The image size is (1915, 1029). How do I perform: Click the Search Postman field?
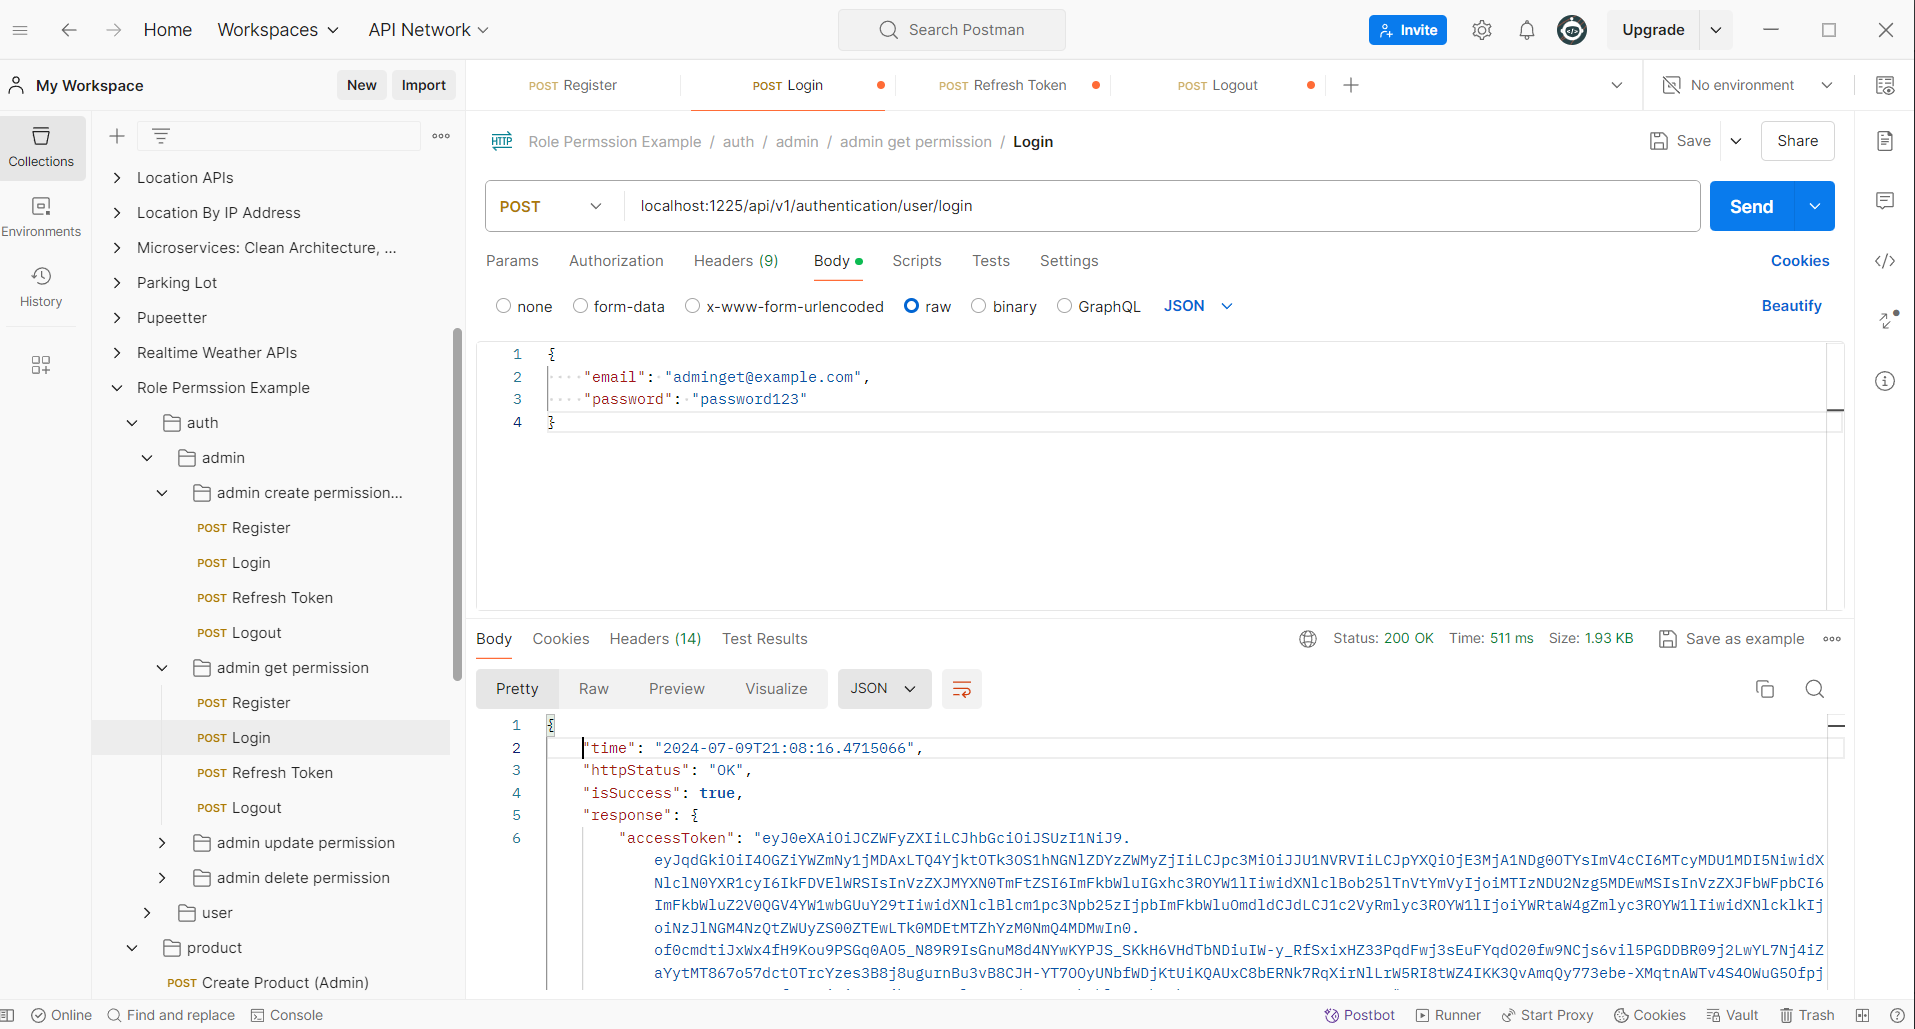952,30
